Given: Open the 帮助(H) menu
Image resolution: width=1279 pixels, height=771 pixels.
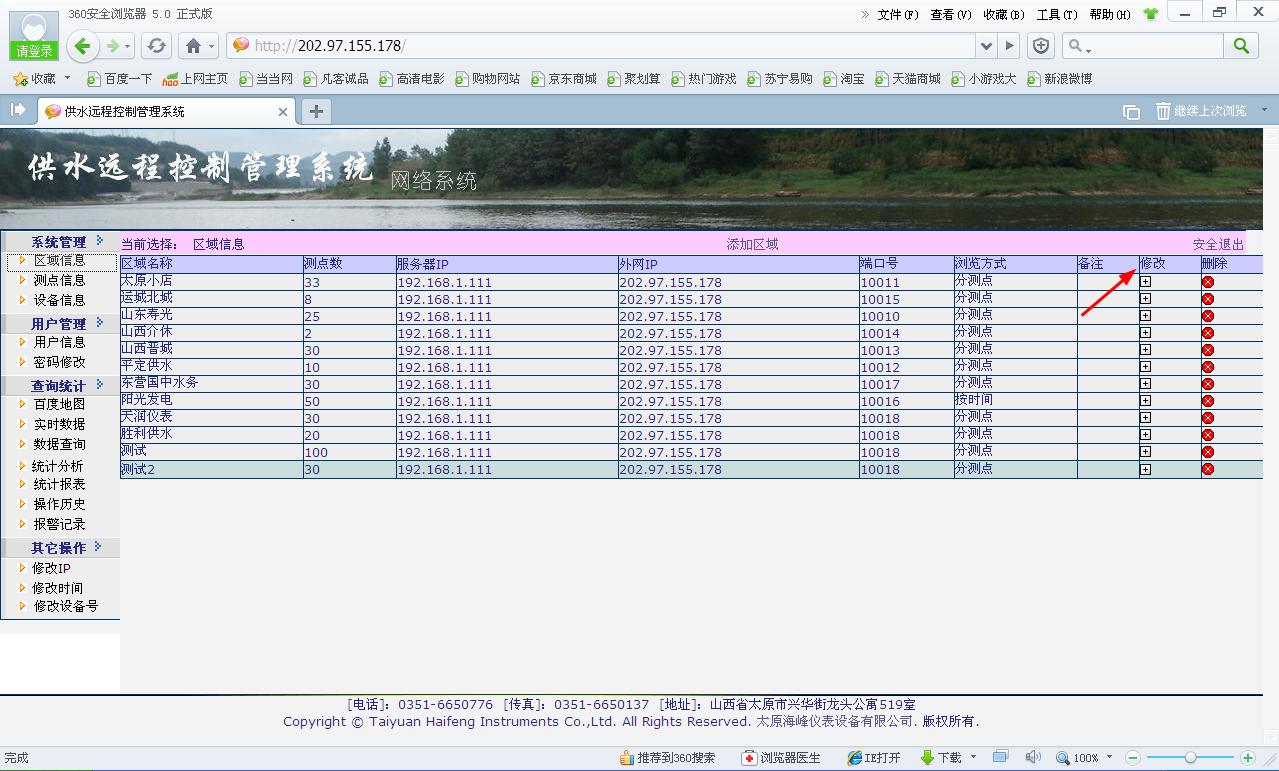Looking at the screenshot, I should coord(1110,15).
